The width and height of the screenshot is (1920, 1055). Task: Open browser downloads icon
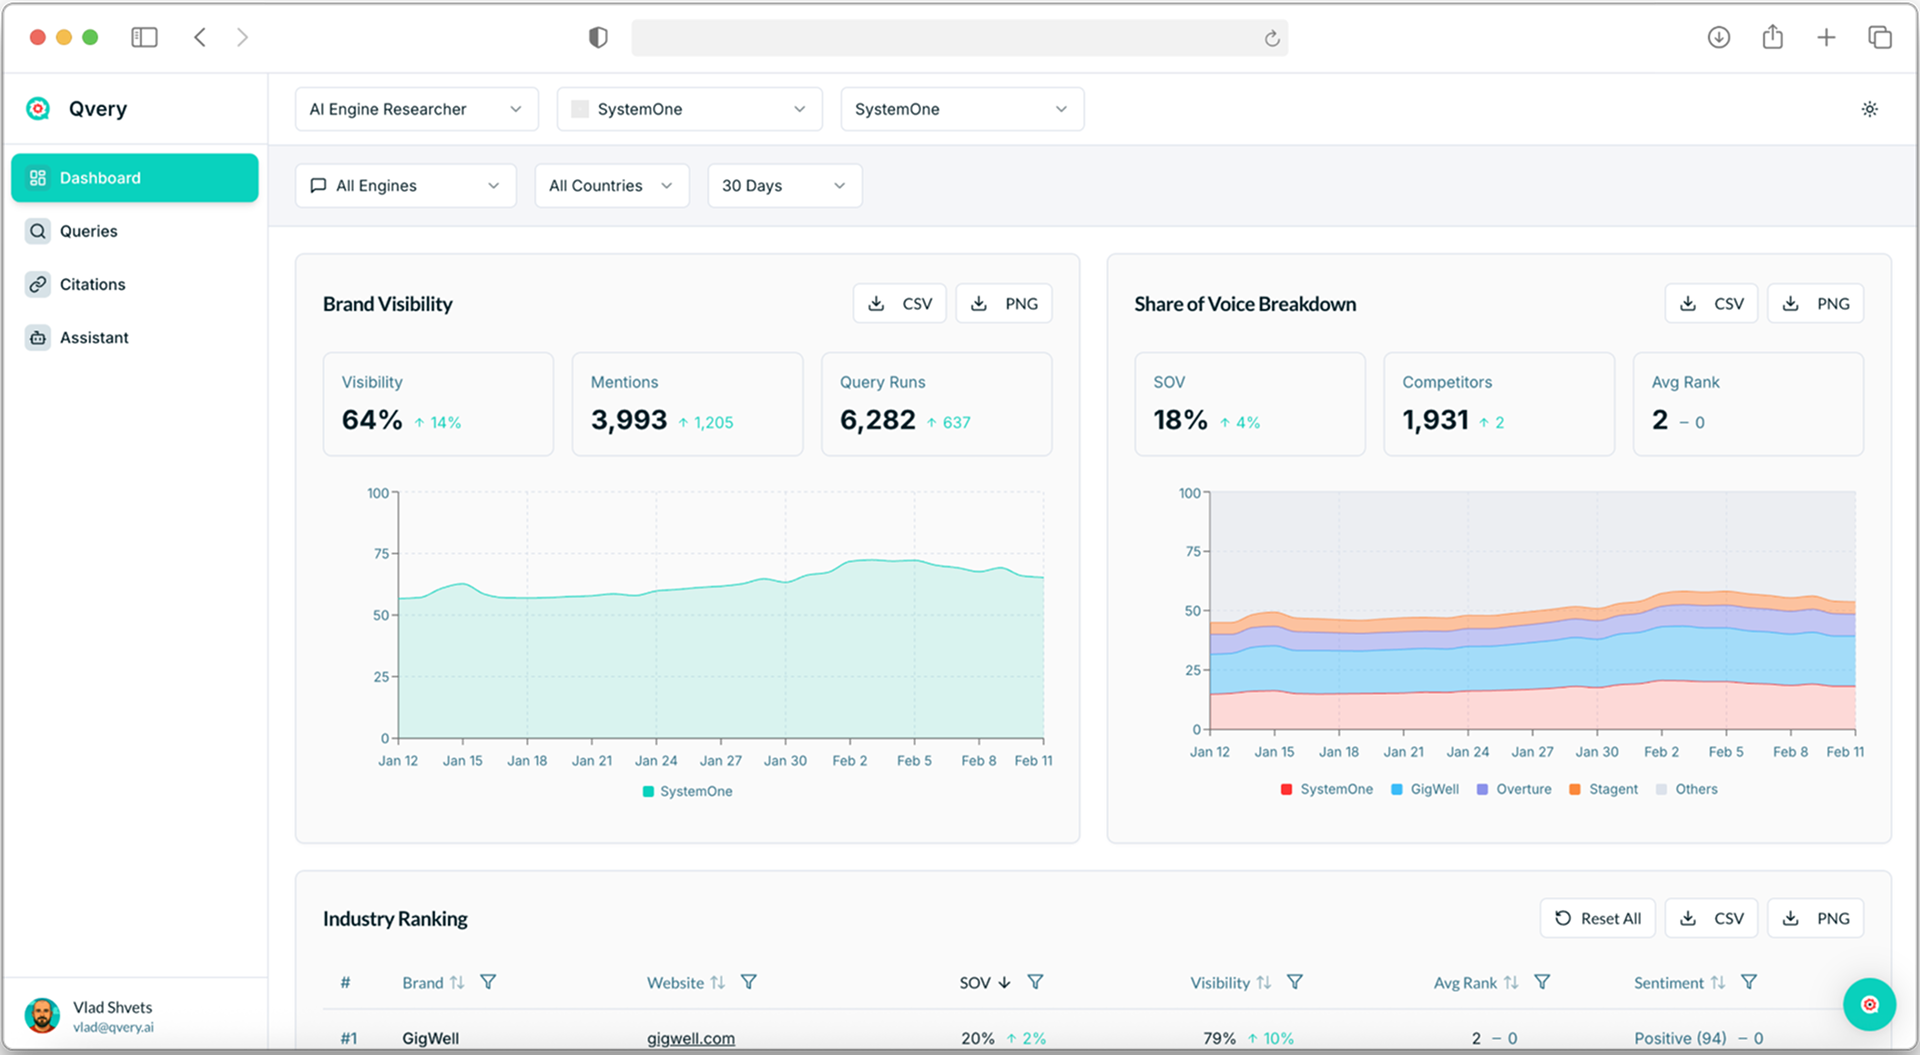click(1719, 38)
